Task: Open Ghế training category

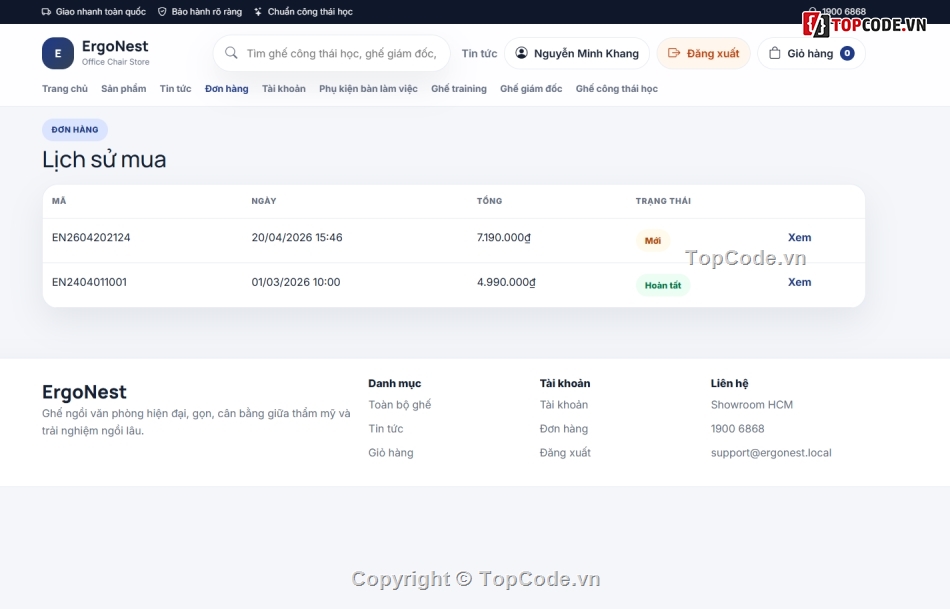Action: [x=459, y=88]
